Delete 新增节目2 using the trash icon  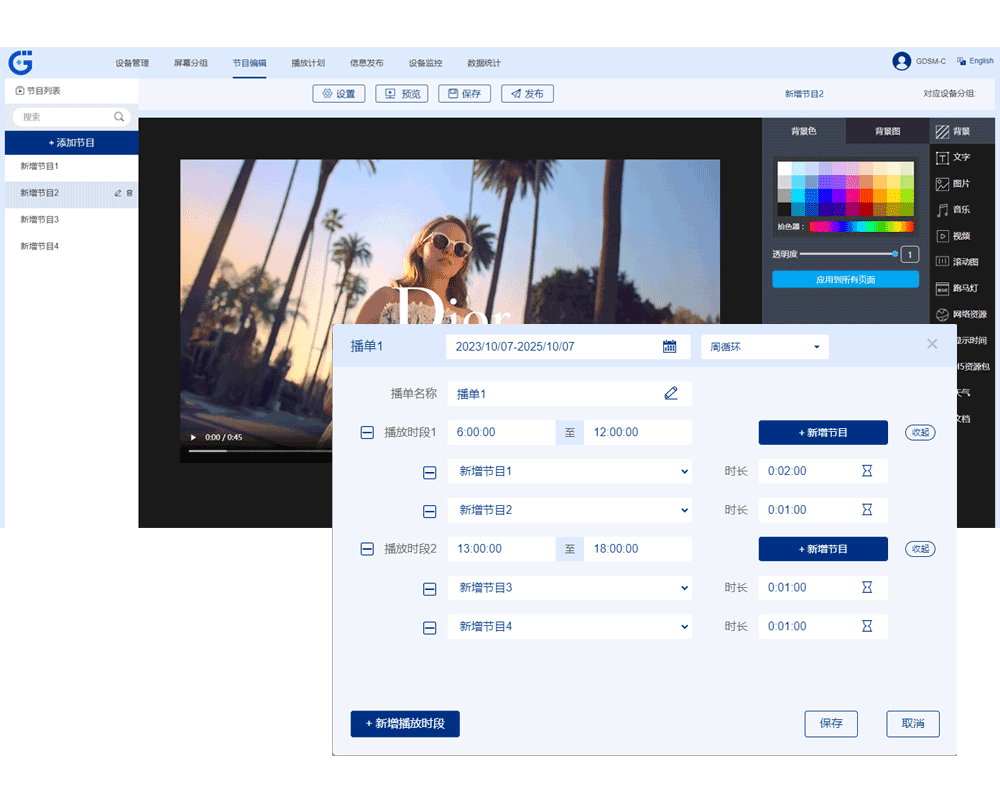pyautogui.click(x=130, y=193)
